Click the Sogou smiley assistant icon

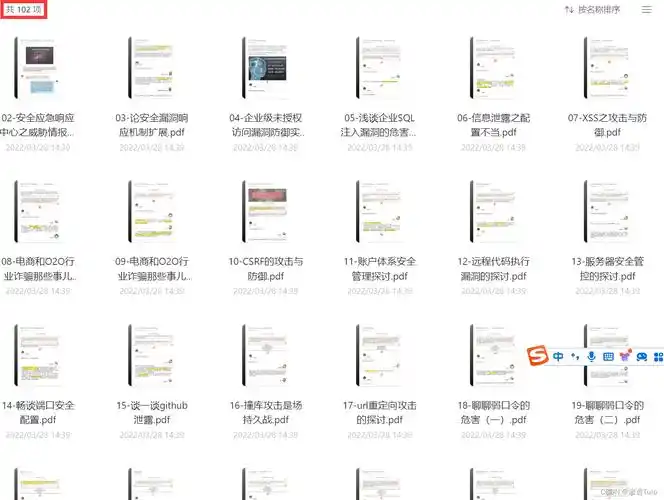coord(642,356)
